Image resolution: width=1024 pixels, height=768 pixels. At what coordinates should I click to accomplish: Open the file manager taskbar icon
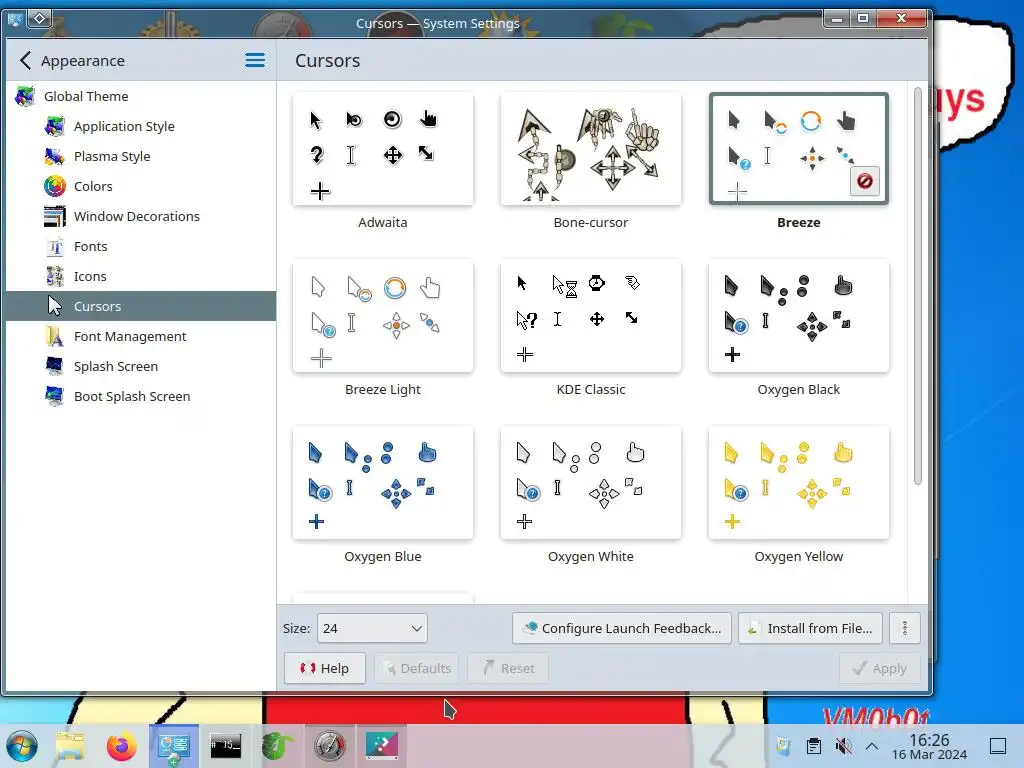pyautogui.click(x=70, y=746)
